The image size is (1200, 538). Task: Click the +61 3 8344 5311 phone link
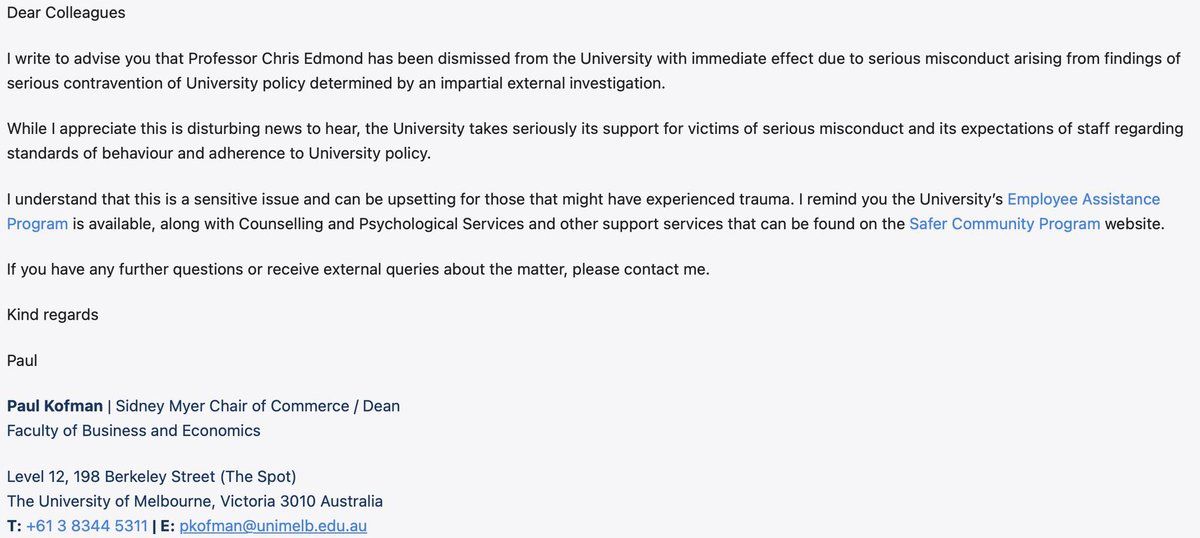point(87,525)
